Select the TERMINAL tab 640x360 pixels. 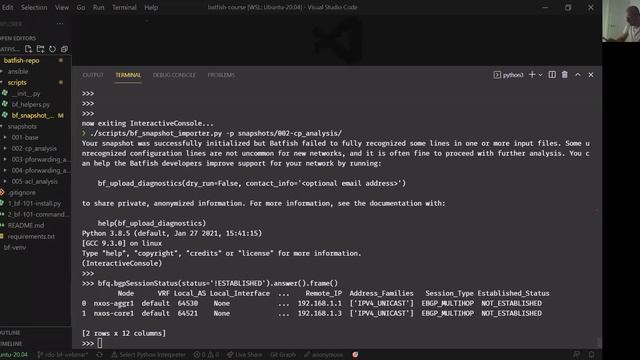(128, 75)
